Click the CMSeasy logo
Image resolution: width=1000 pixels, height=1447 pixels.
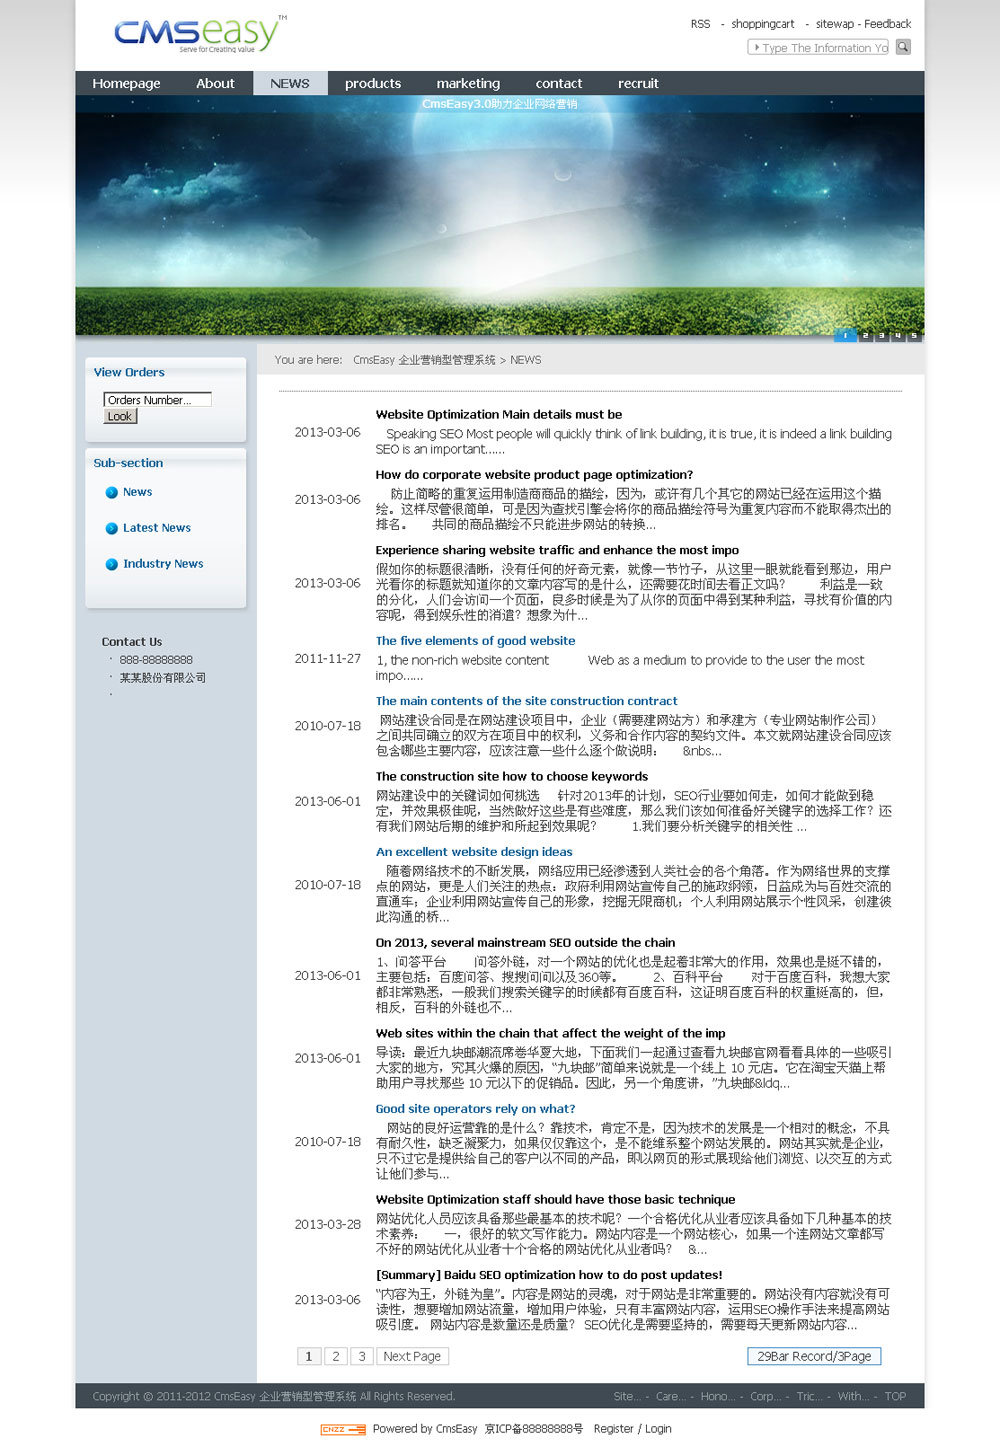(x=200, y=33)
